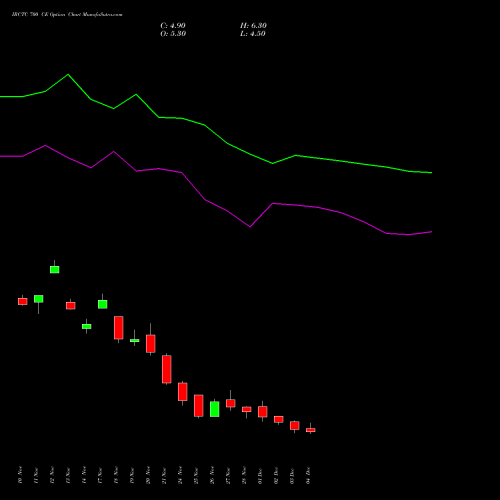Select the 10 Nov date label
500x500 pixels.
[20, 475]
